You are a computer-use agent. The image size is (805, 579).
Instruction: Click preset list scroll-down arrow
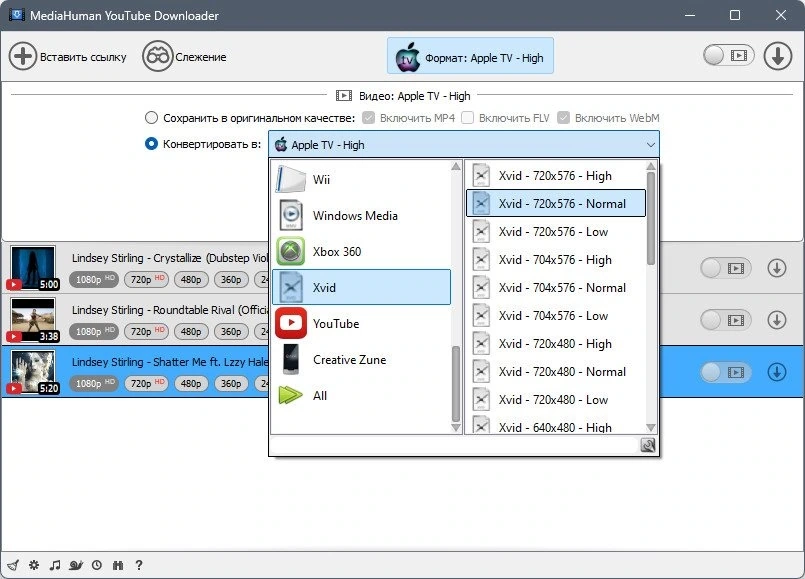pos(651,428)
